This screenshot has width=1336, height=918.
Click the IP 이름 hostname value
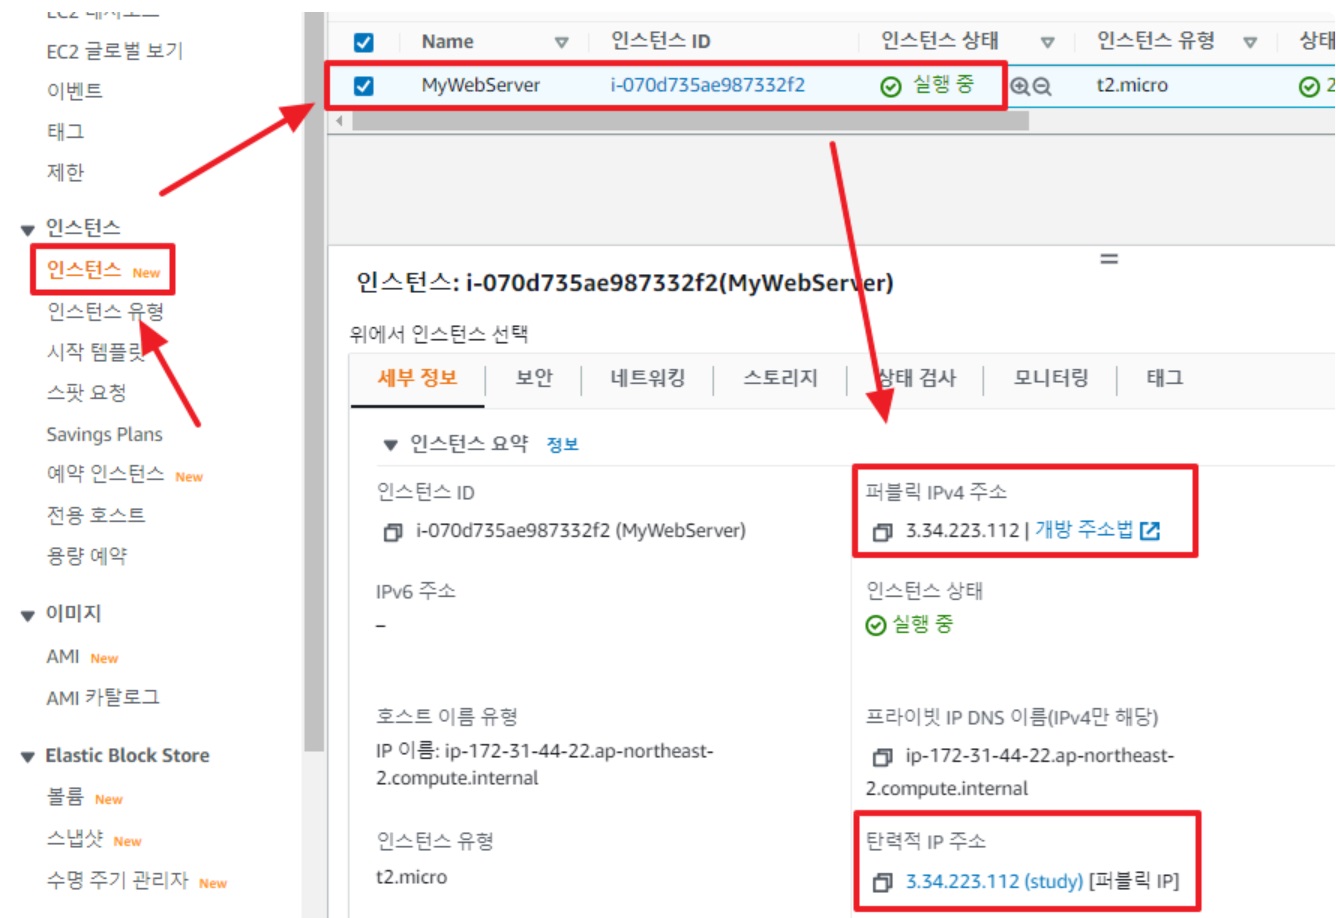[x=544, y=765]
